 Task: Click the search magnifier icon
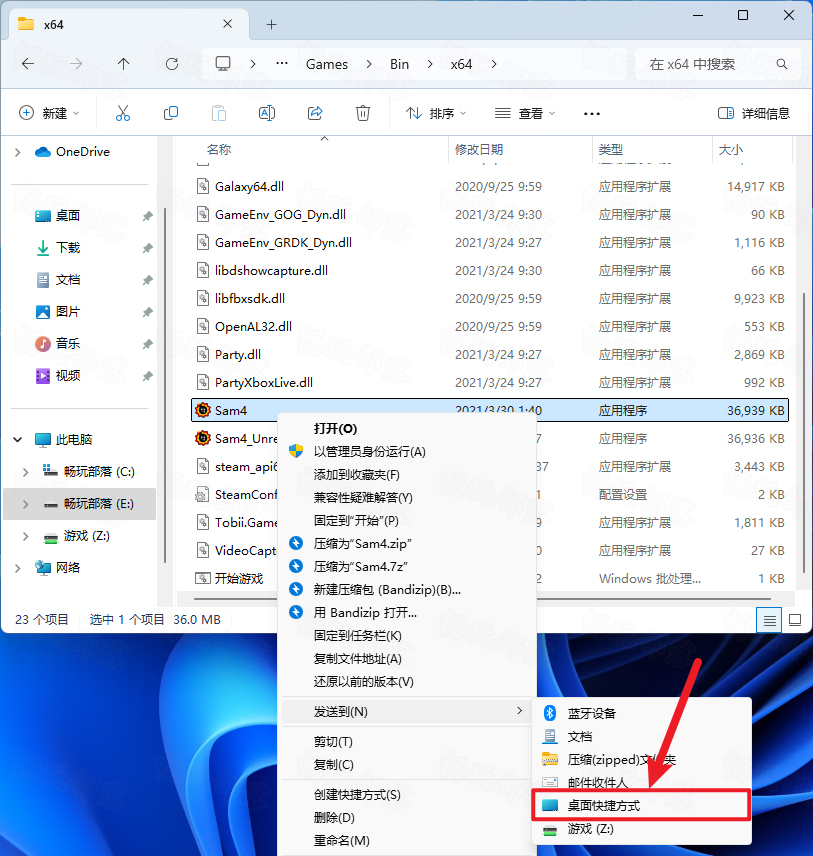coord(782,64)
